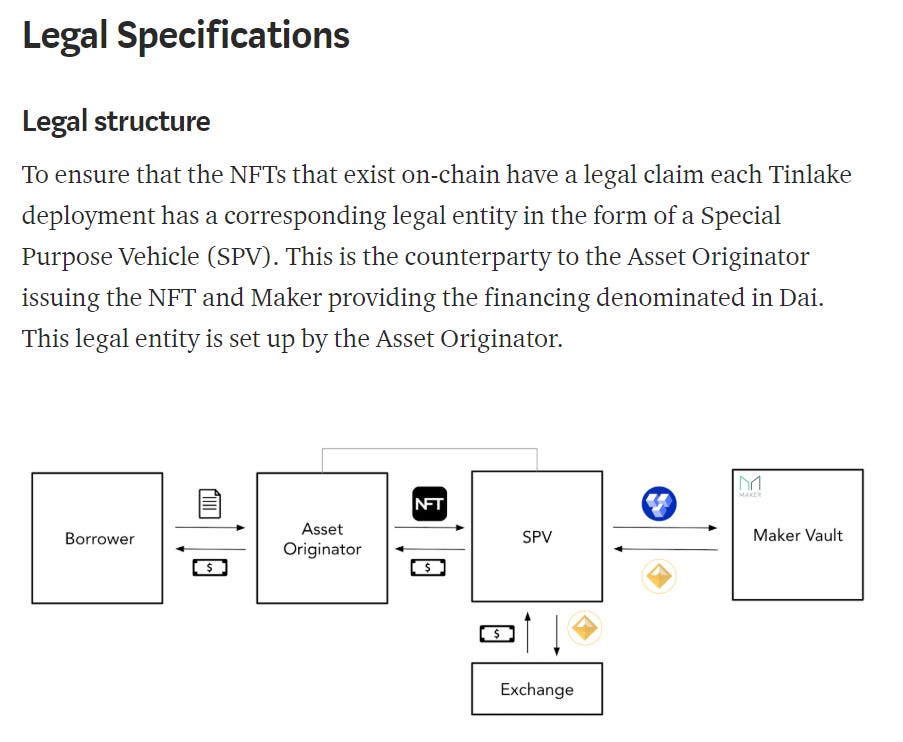The image size is (903, 742).
Task: Click the black NFT icon
Action: (x=430, y=504)
